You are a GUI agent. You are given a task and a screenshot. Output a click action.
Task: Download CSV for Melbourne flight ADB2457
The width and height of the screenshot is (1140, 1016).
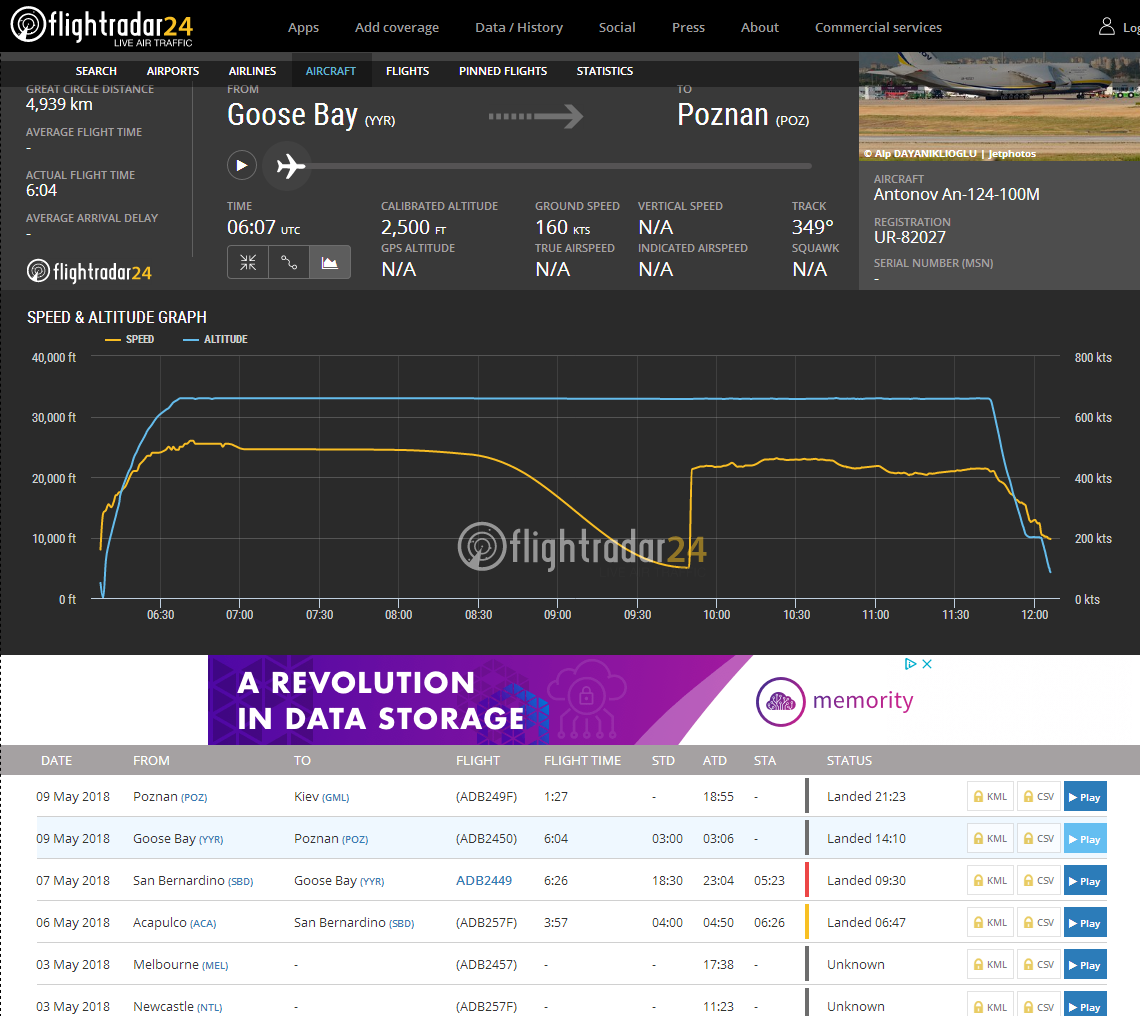coord(1038,965)
